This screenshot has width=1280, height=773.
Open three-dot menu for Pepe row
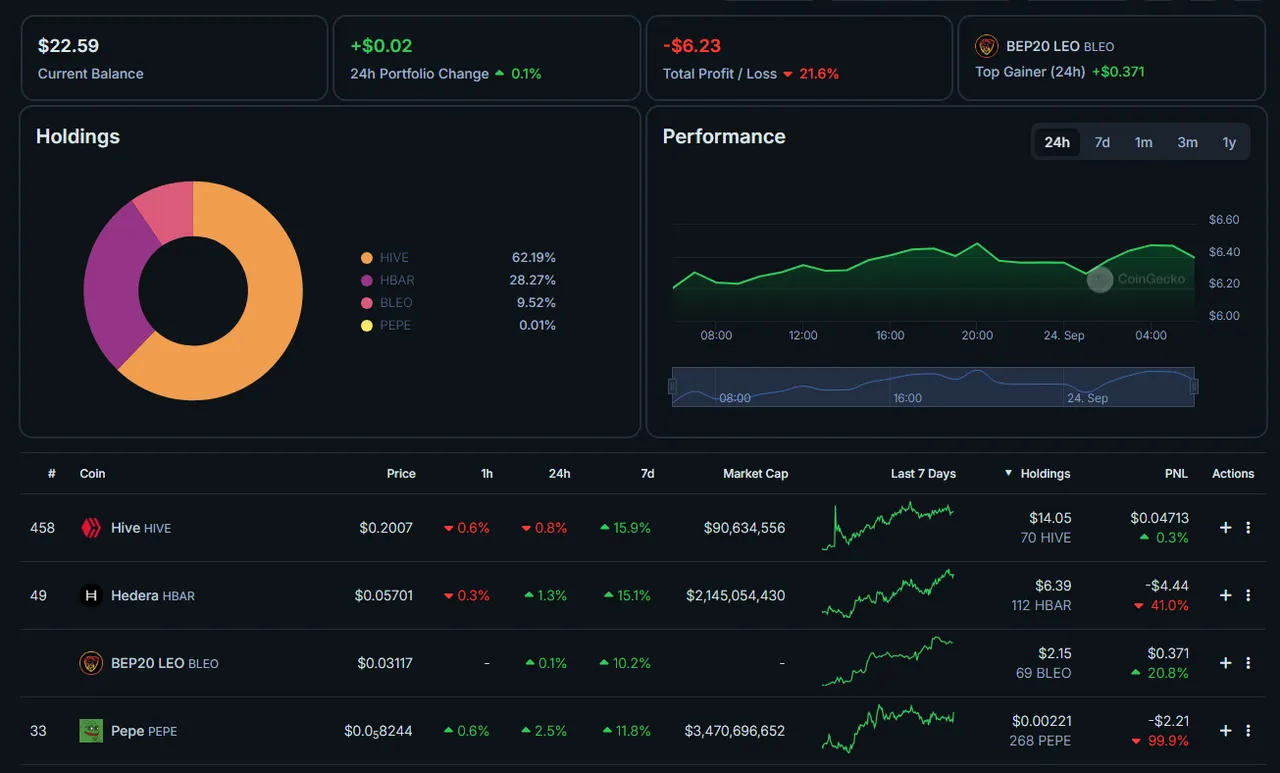click(x=1248, y=731)
